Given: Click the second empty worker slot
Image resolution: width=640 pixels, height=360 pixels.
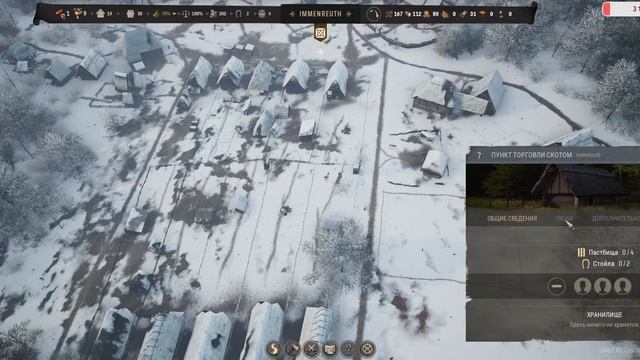Looking at the screenshot, I should (602, 286).
